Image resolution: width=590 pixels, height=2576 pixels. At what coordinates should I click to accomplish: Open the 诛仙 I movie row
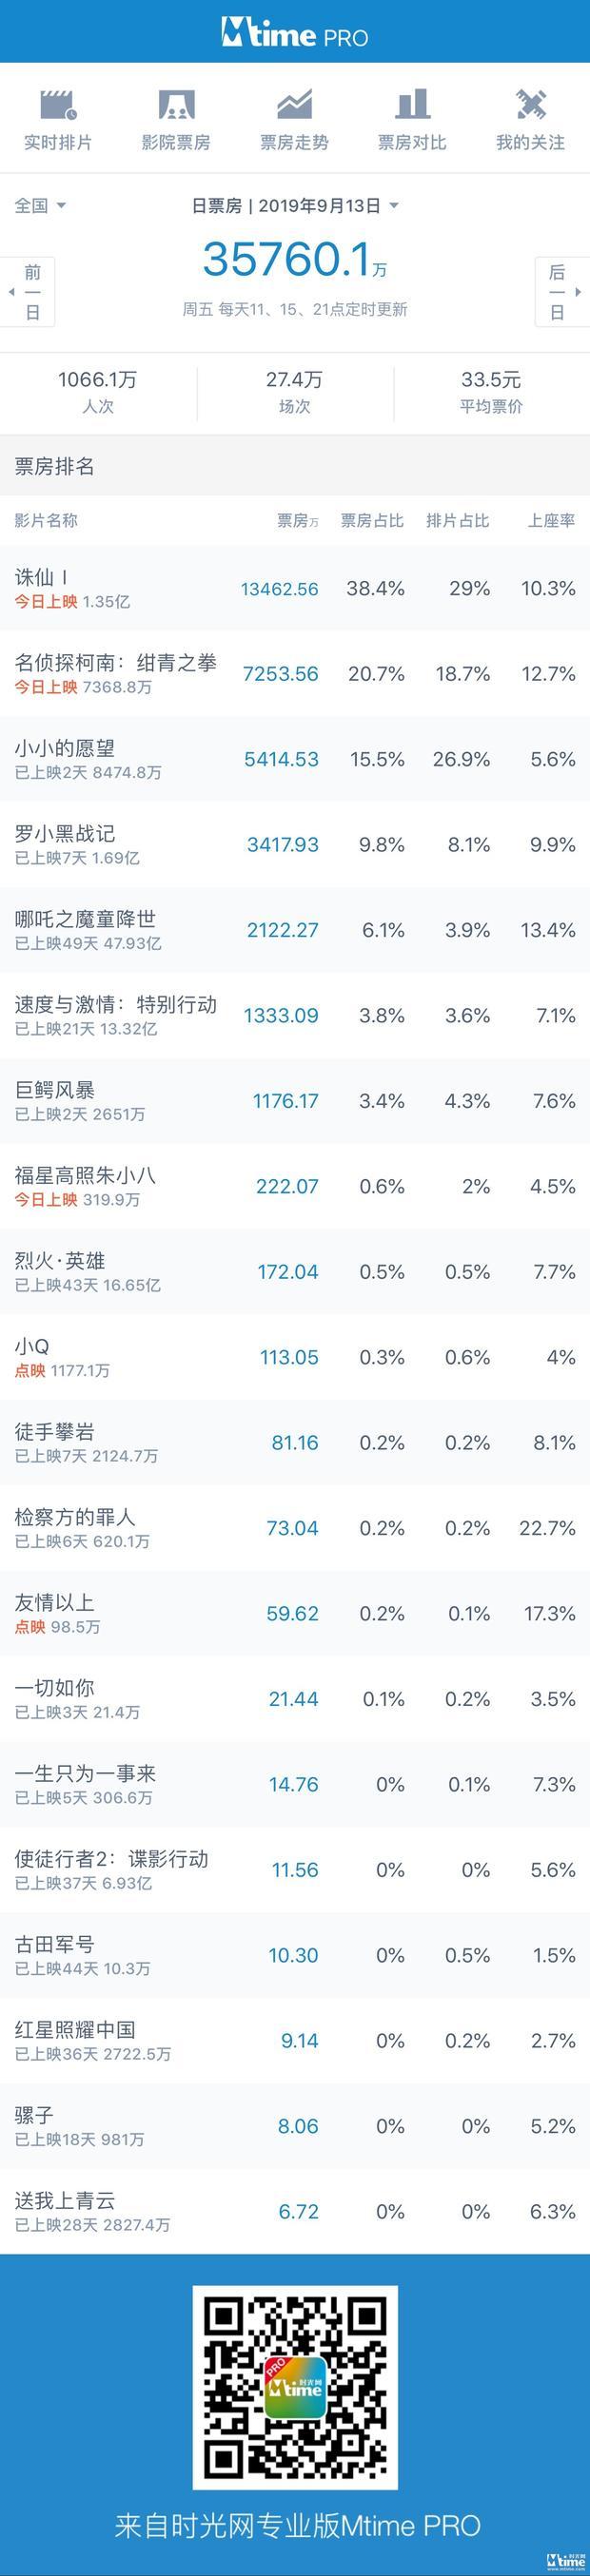(295, 588)
